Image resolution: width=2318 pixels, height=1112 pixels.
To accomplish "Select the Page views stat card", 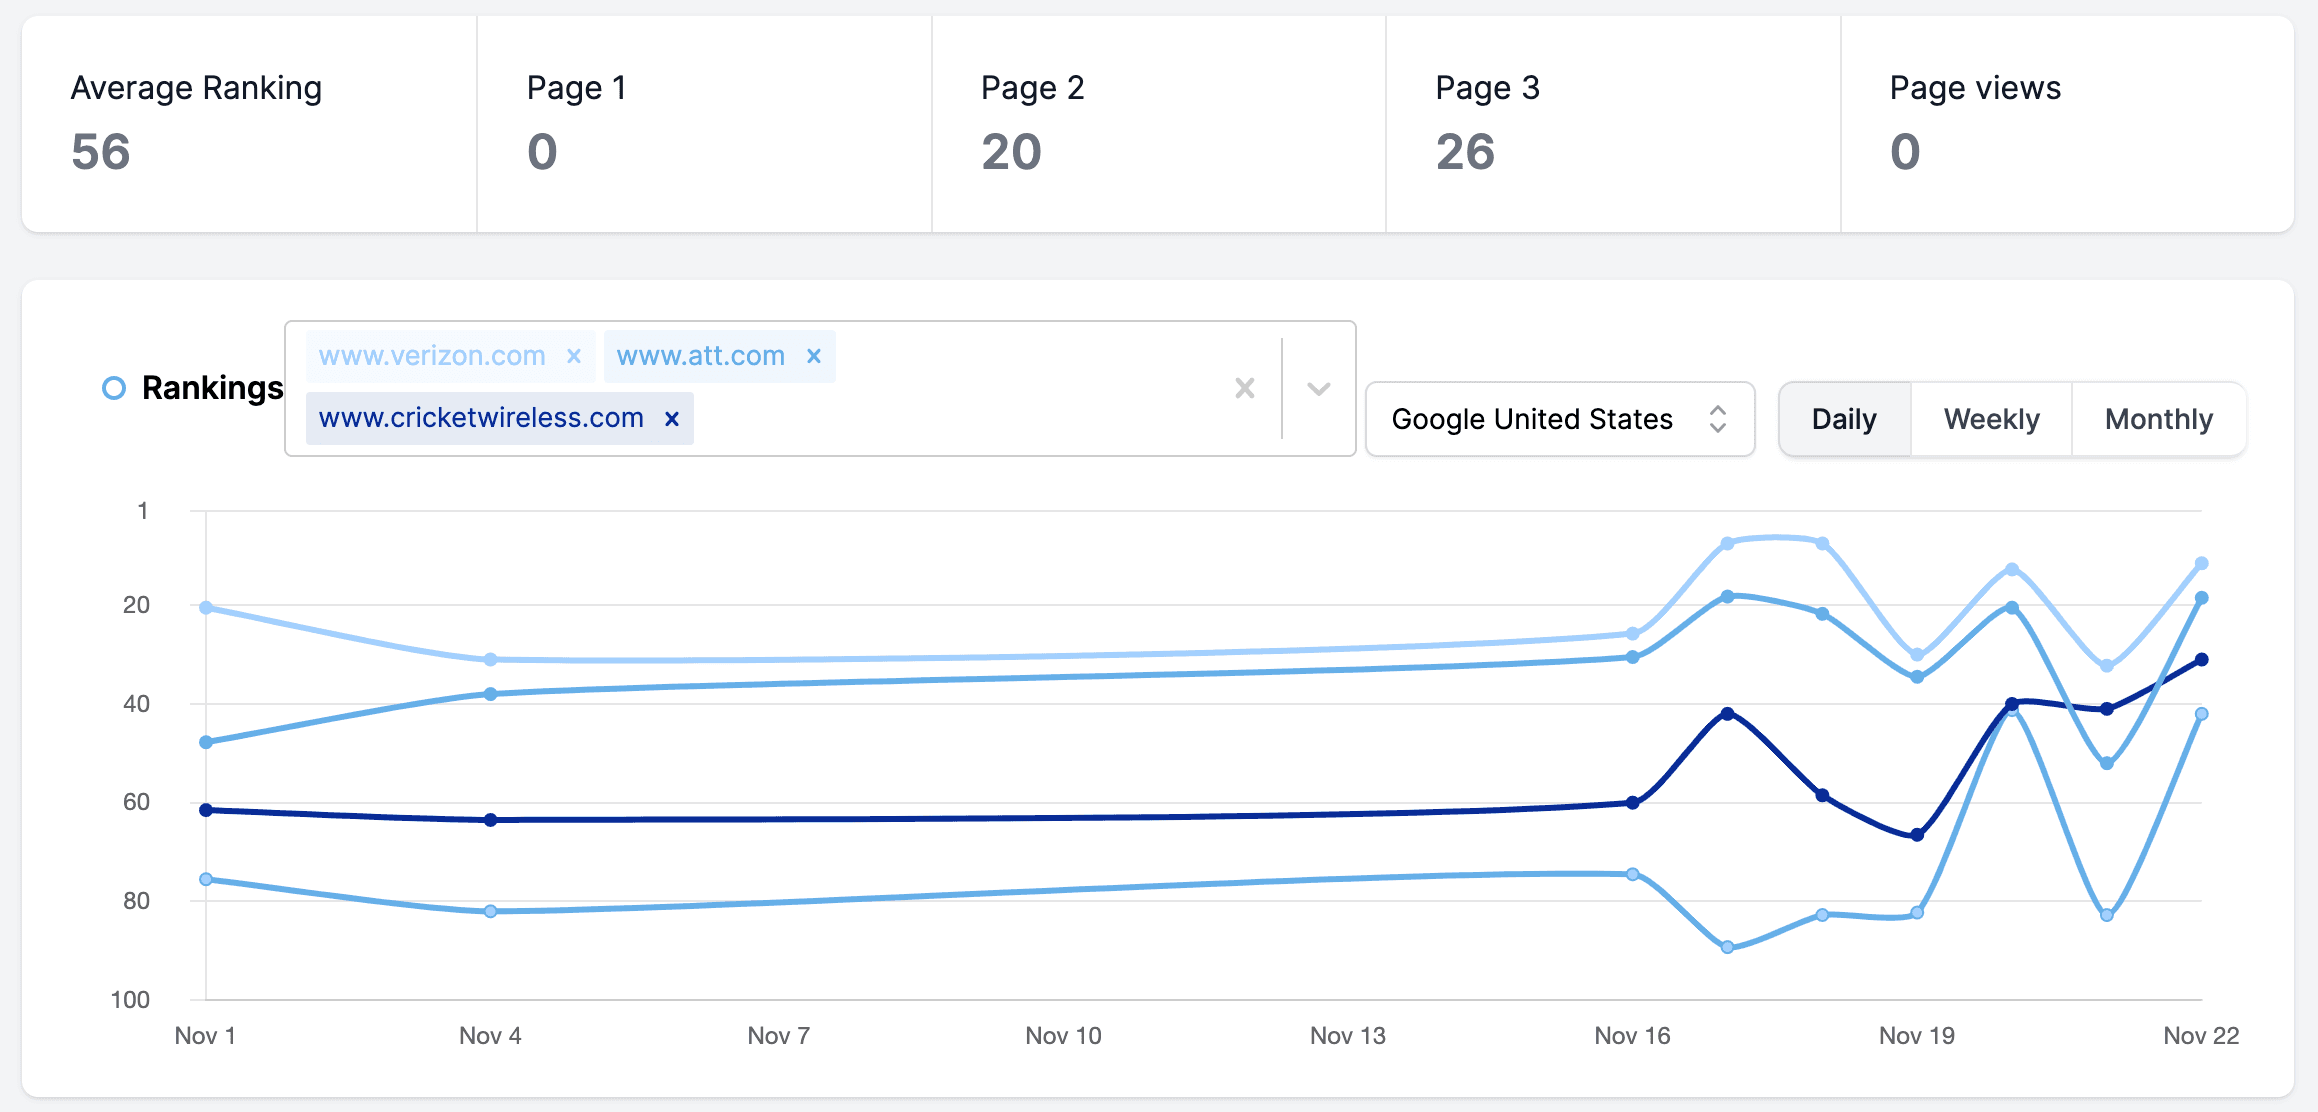I will point(2066,124).
